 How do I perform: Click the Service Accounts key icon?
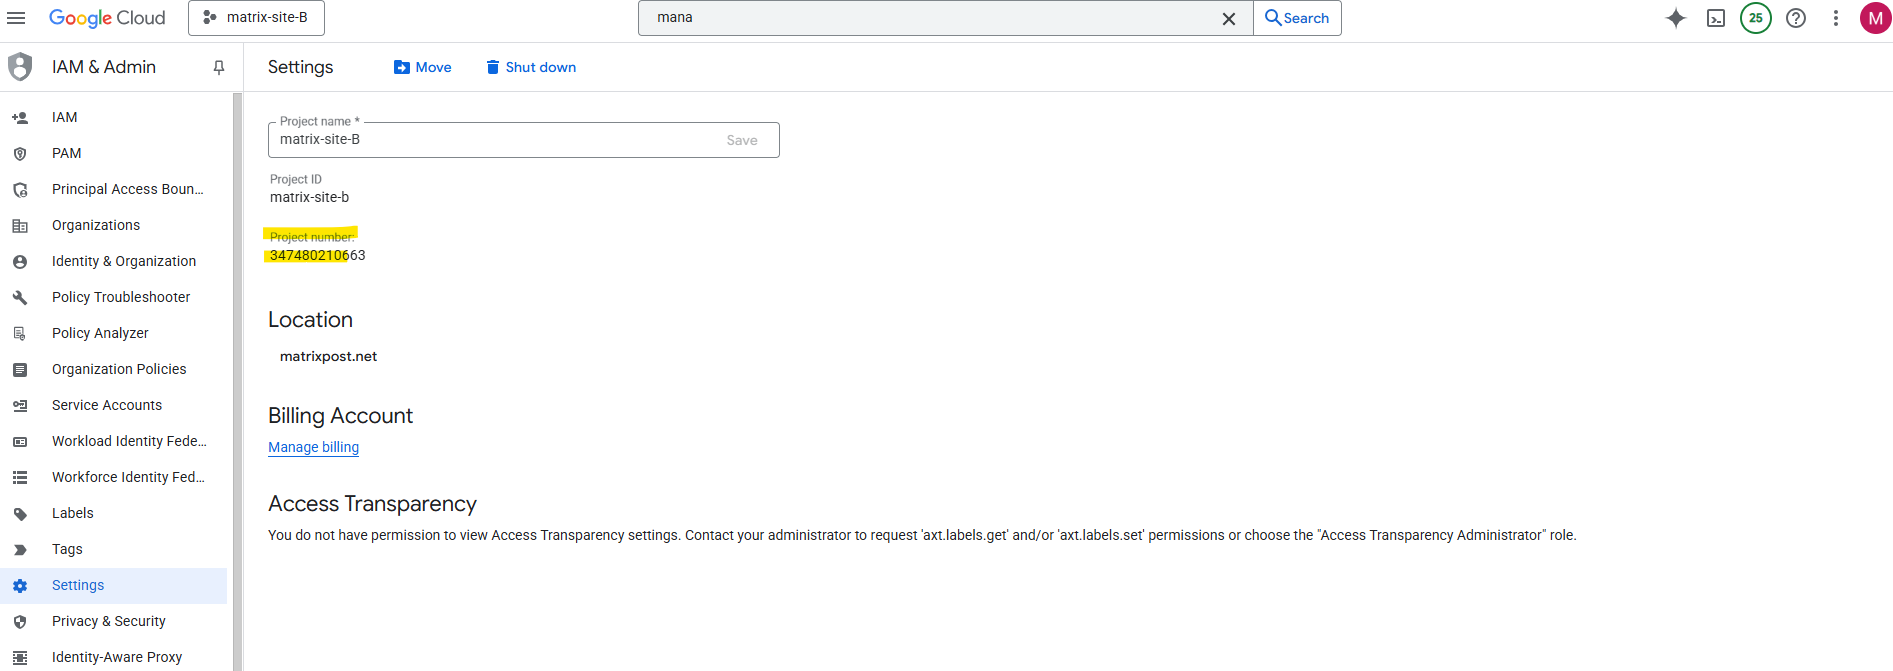point(20,406)
